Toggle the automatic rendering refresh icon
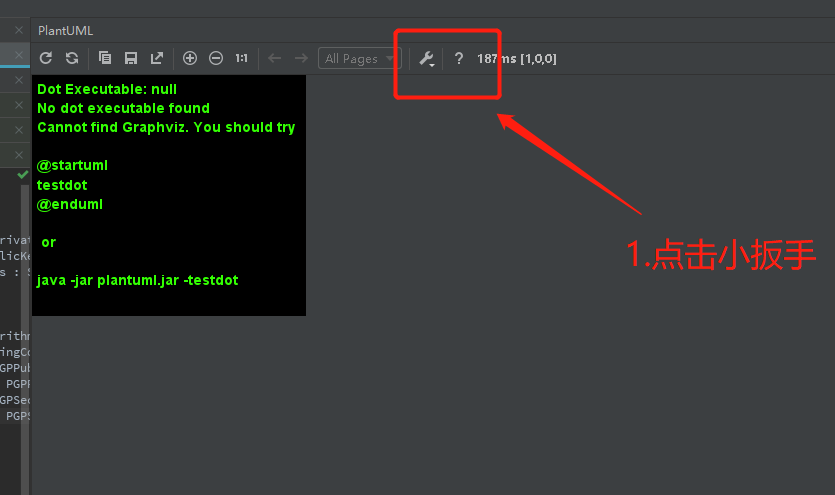This screenshot has height=495, width=835. coord(72,58)
